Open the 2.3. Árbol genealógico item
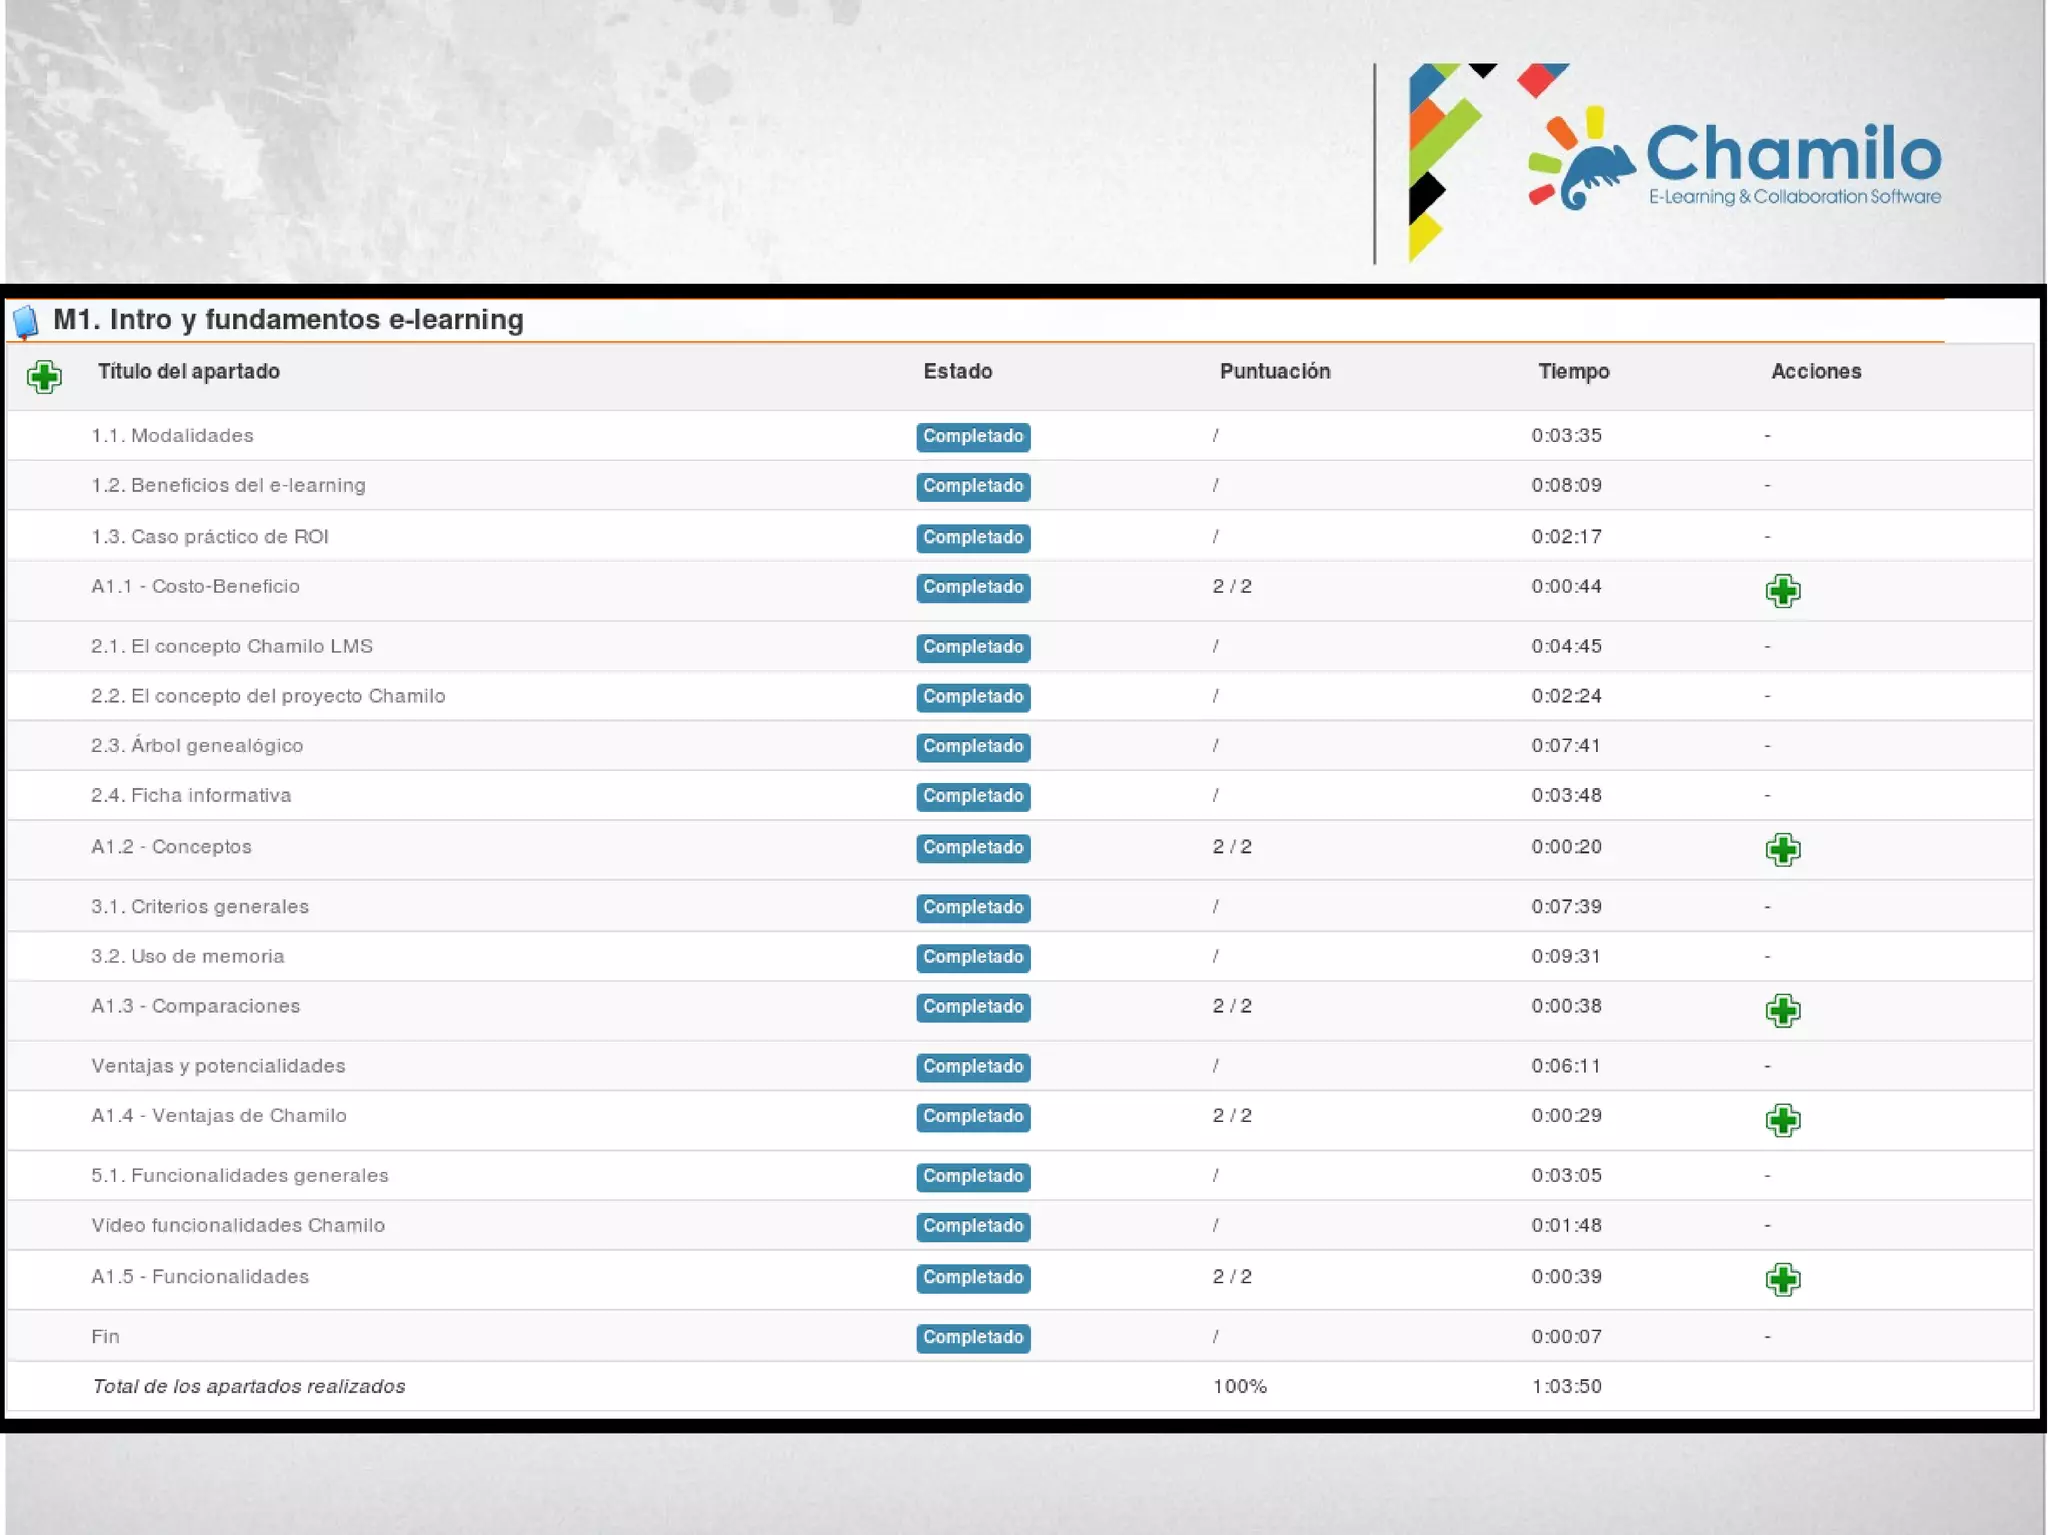 [x=197, y=746]
